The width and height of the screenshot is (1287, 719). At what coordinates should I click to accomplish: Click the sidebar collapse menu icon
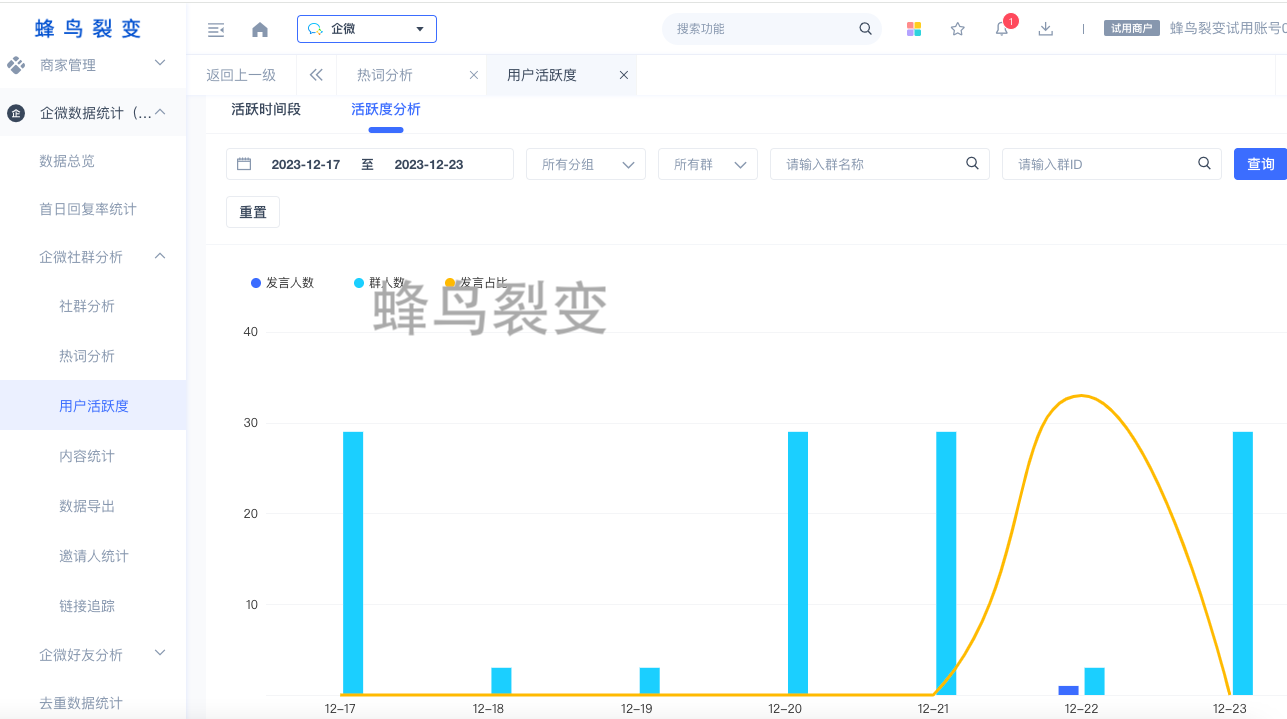[215, 30]
